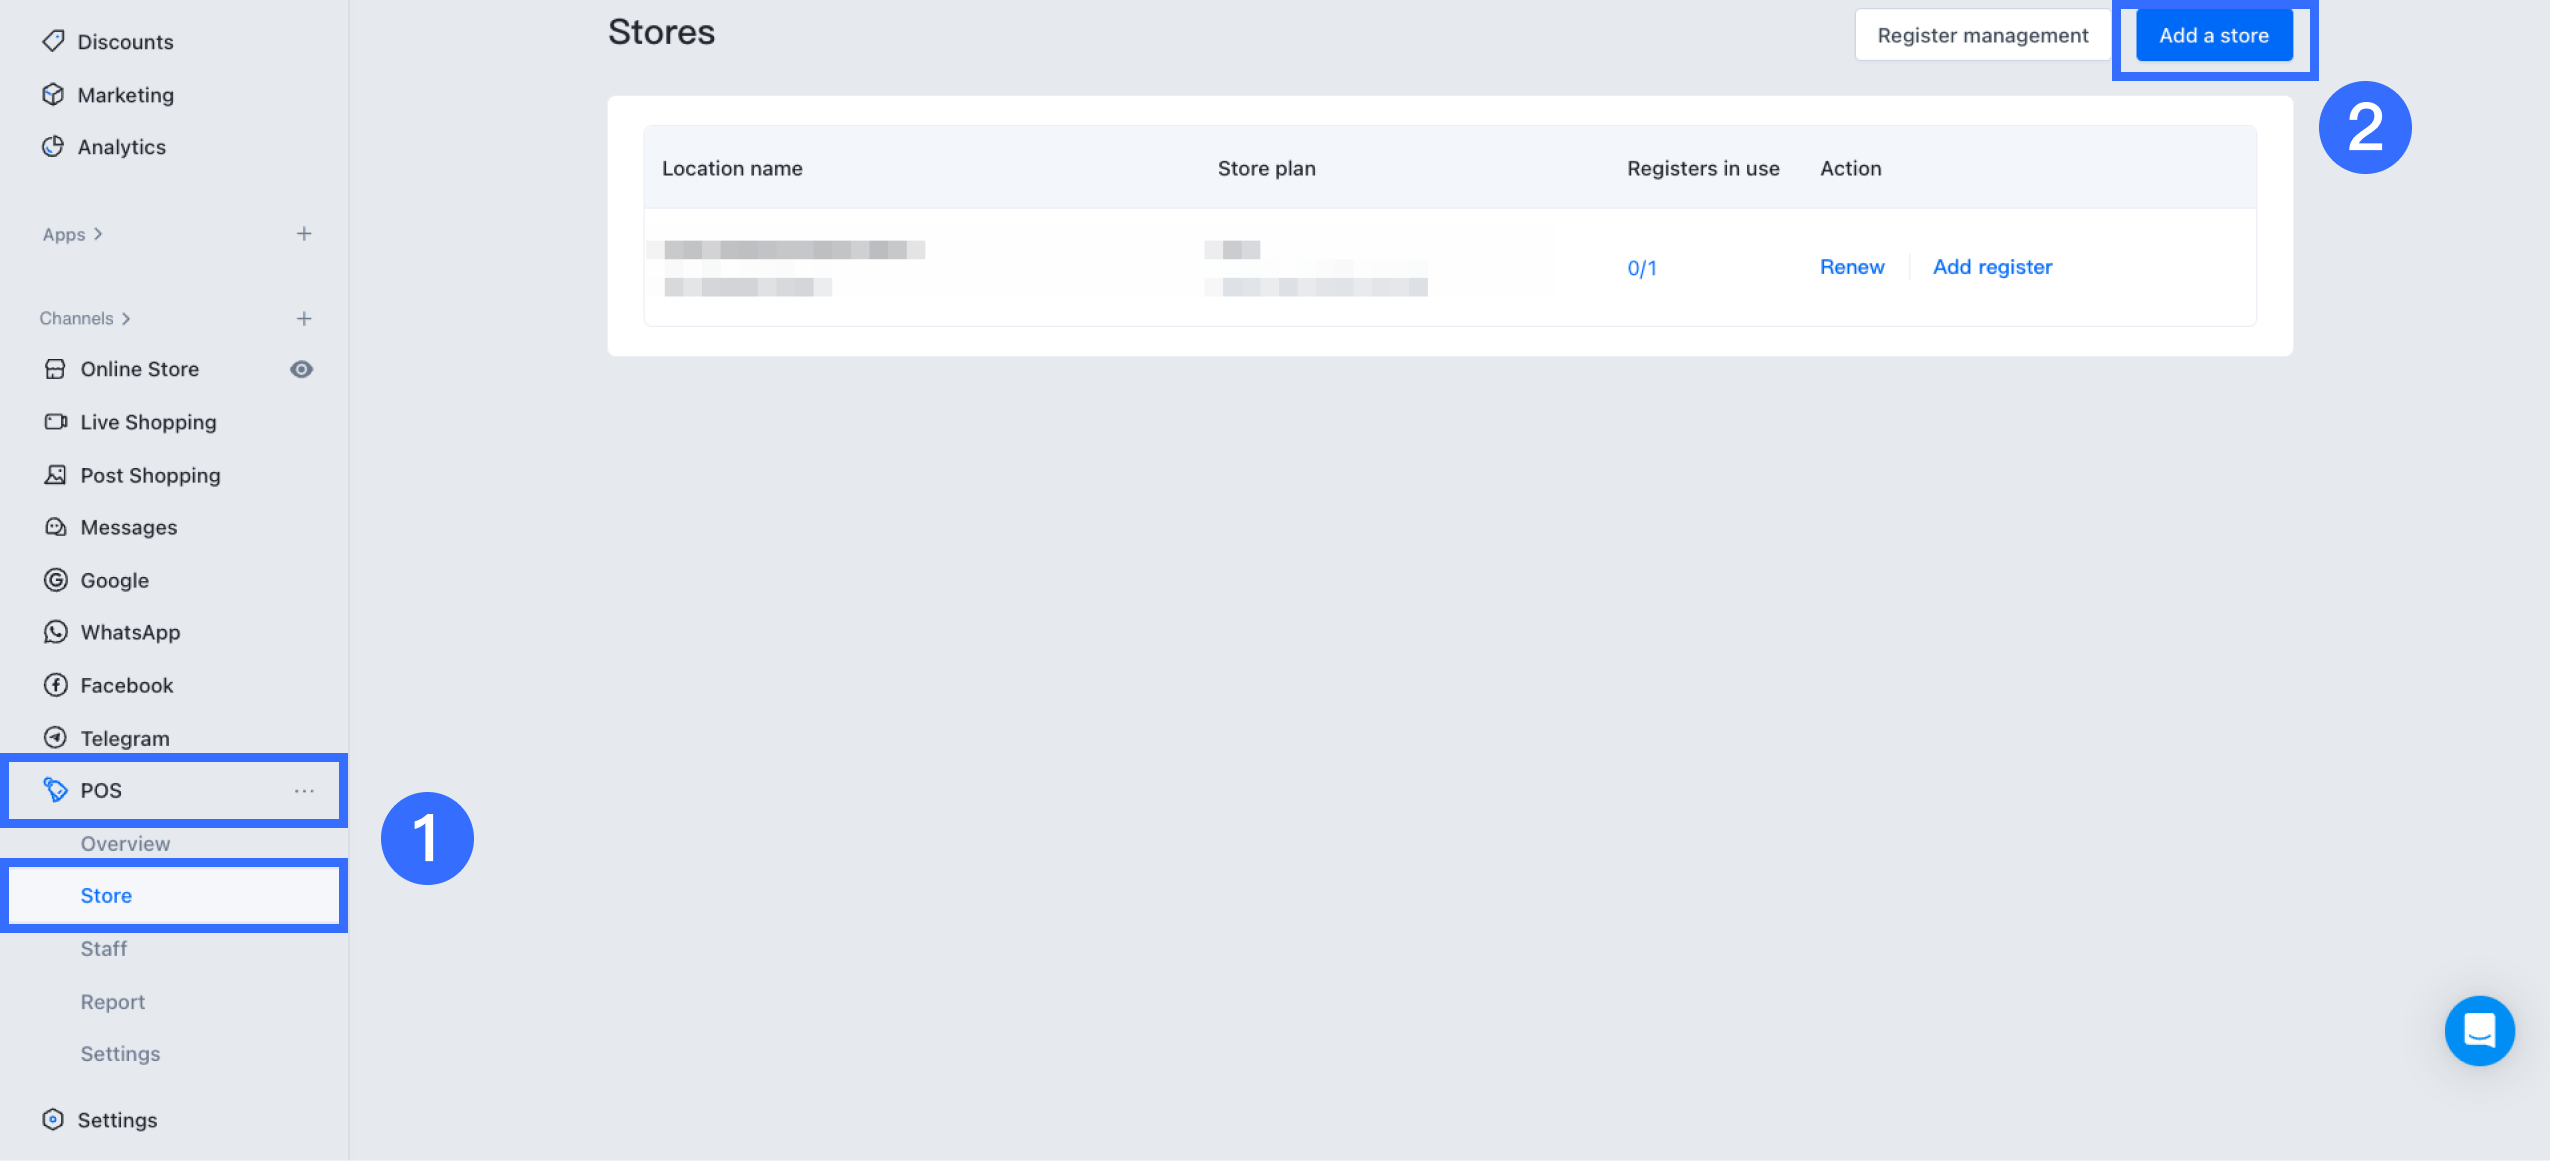Image resolution: width=2550 pixels, height=1161 pixels.
Task: Click the plus icon next to Apps
Action: (304, 234)
